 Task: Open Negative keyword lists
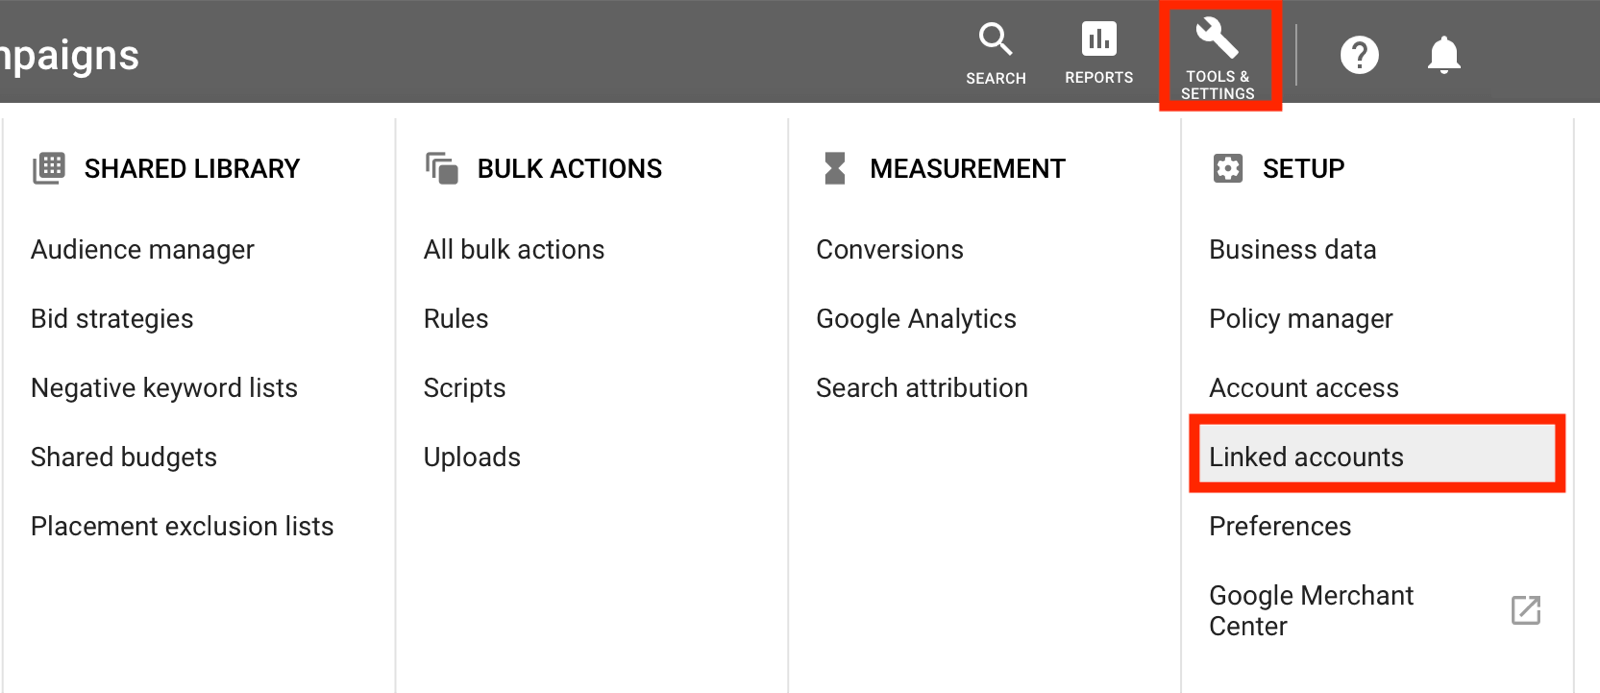pyautogui.click(x=164, y=388)
